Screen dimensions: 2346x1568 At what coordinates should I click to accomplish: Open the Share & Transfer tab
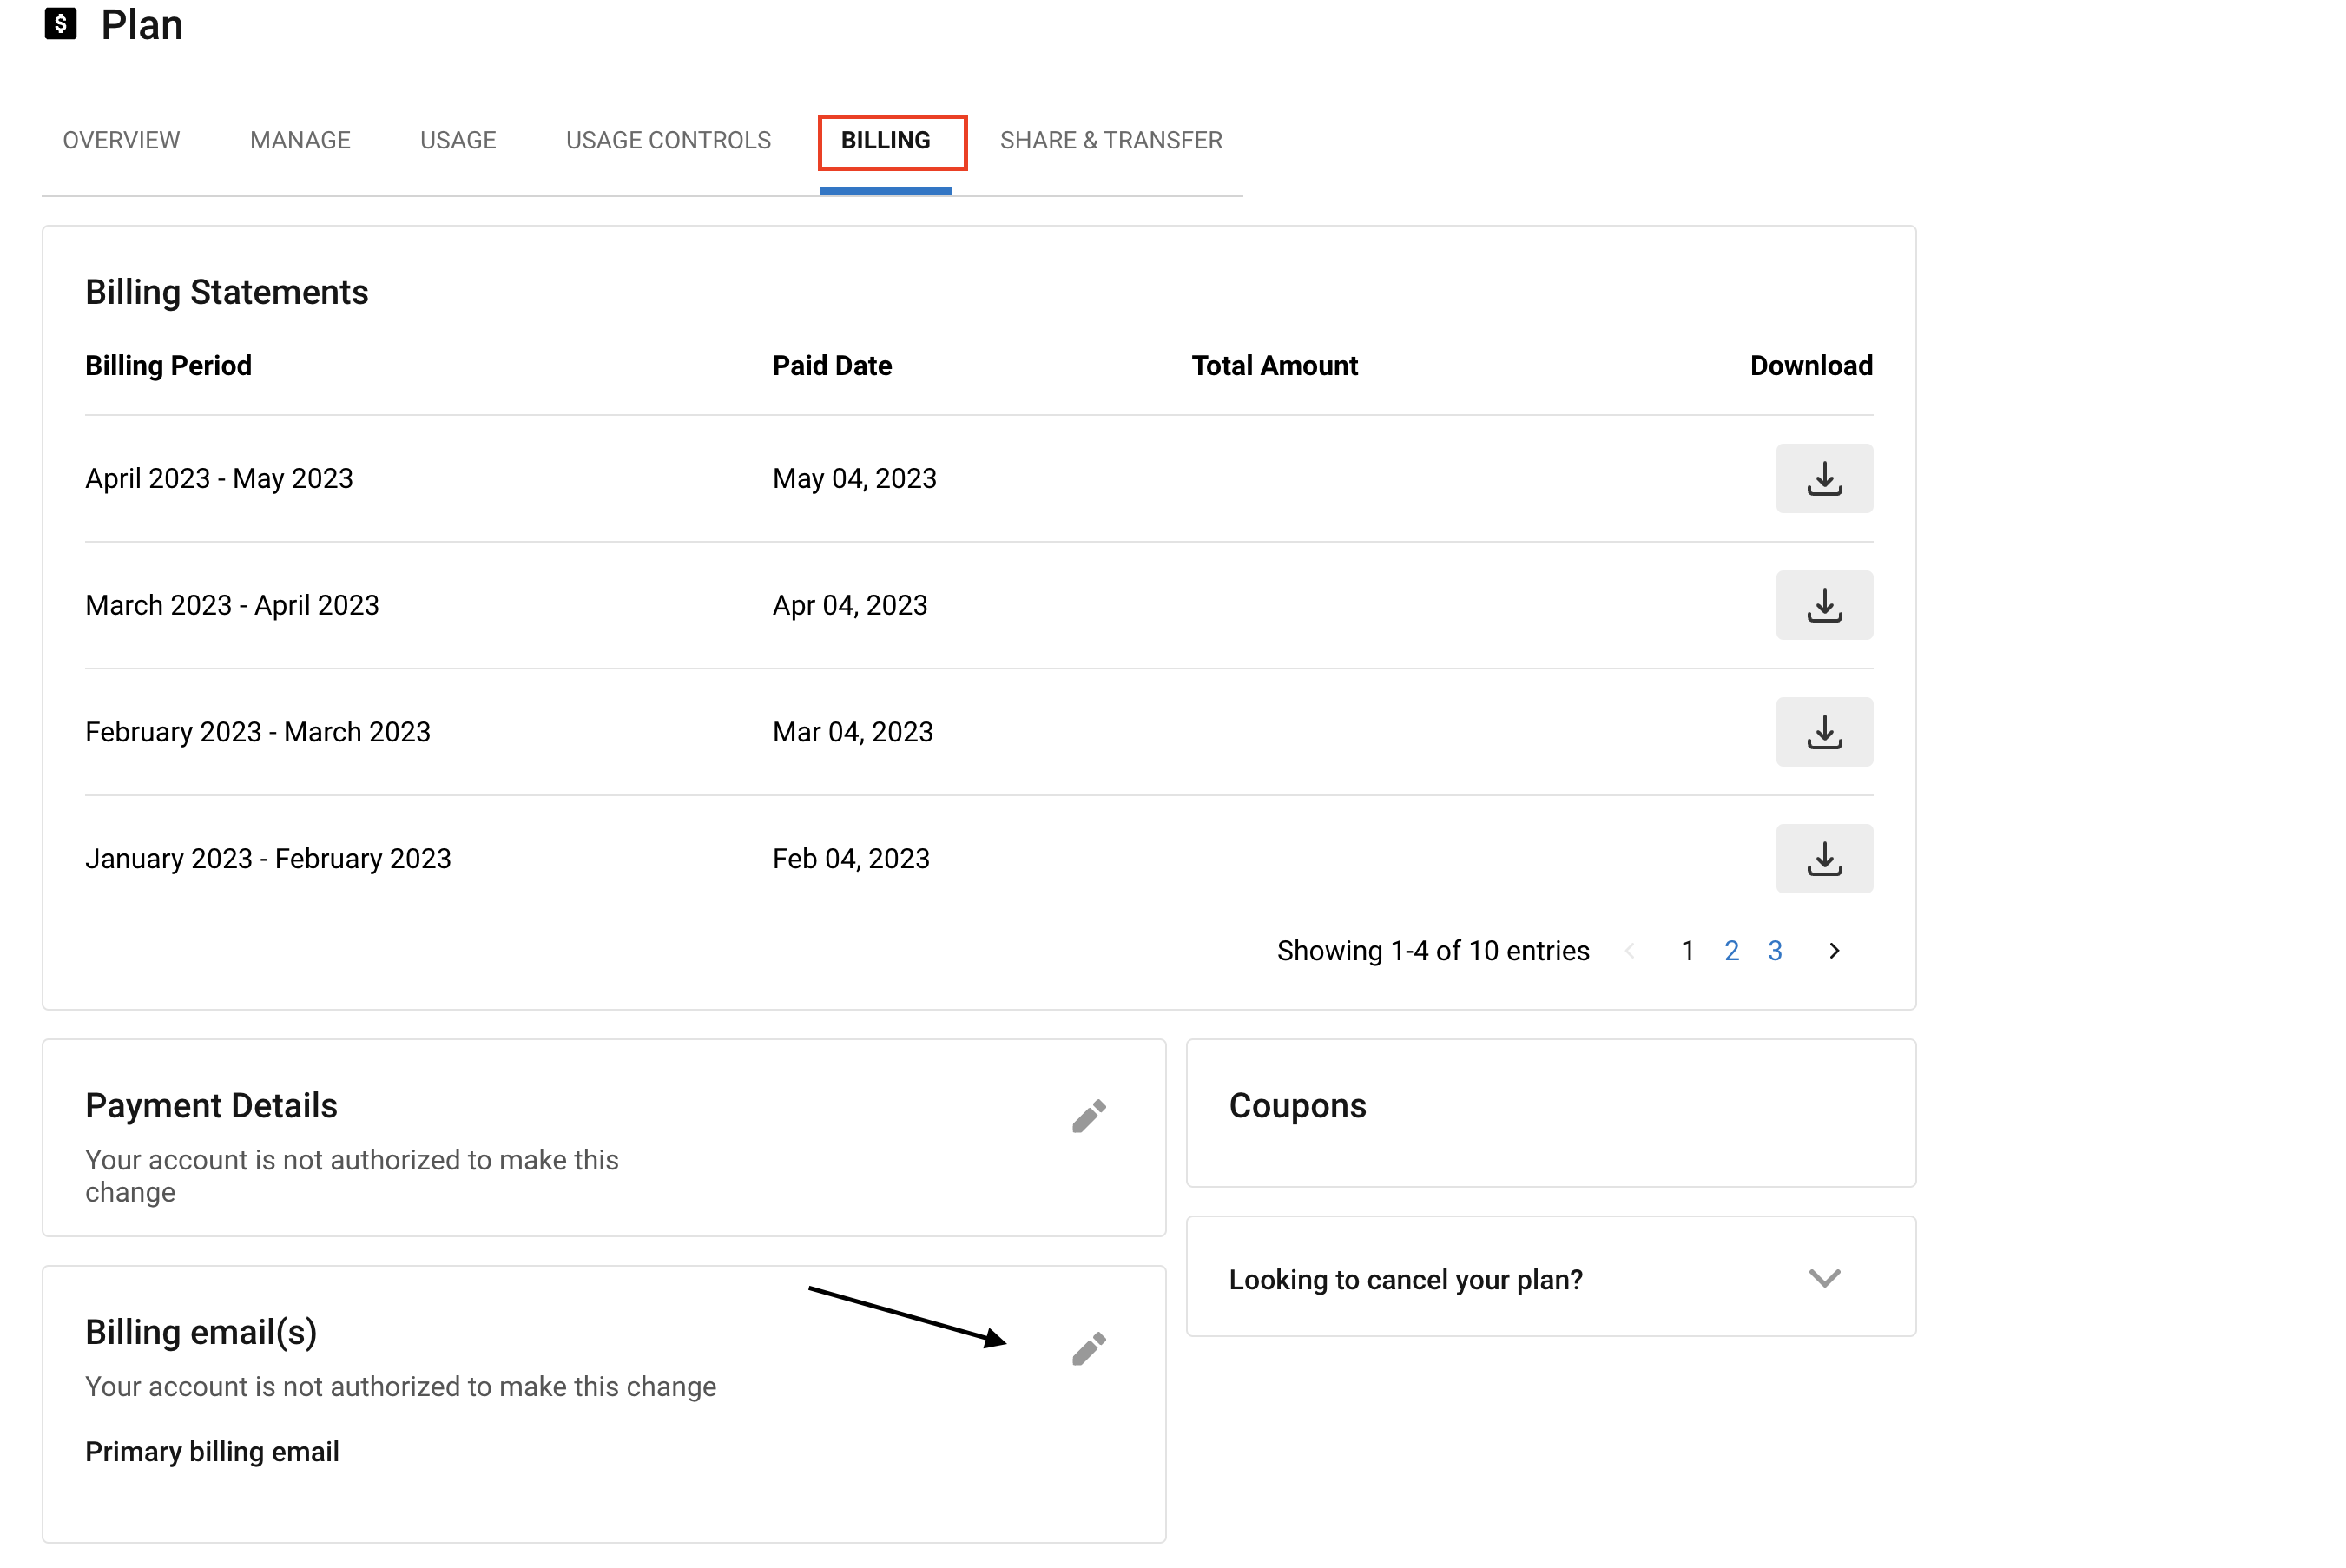point(1110,140)
